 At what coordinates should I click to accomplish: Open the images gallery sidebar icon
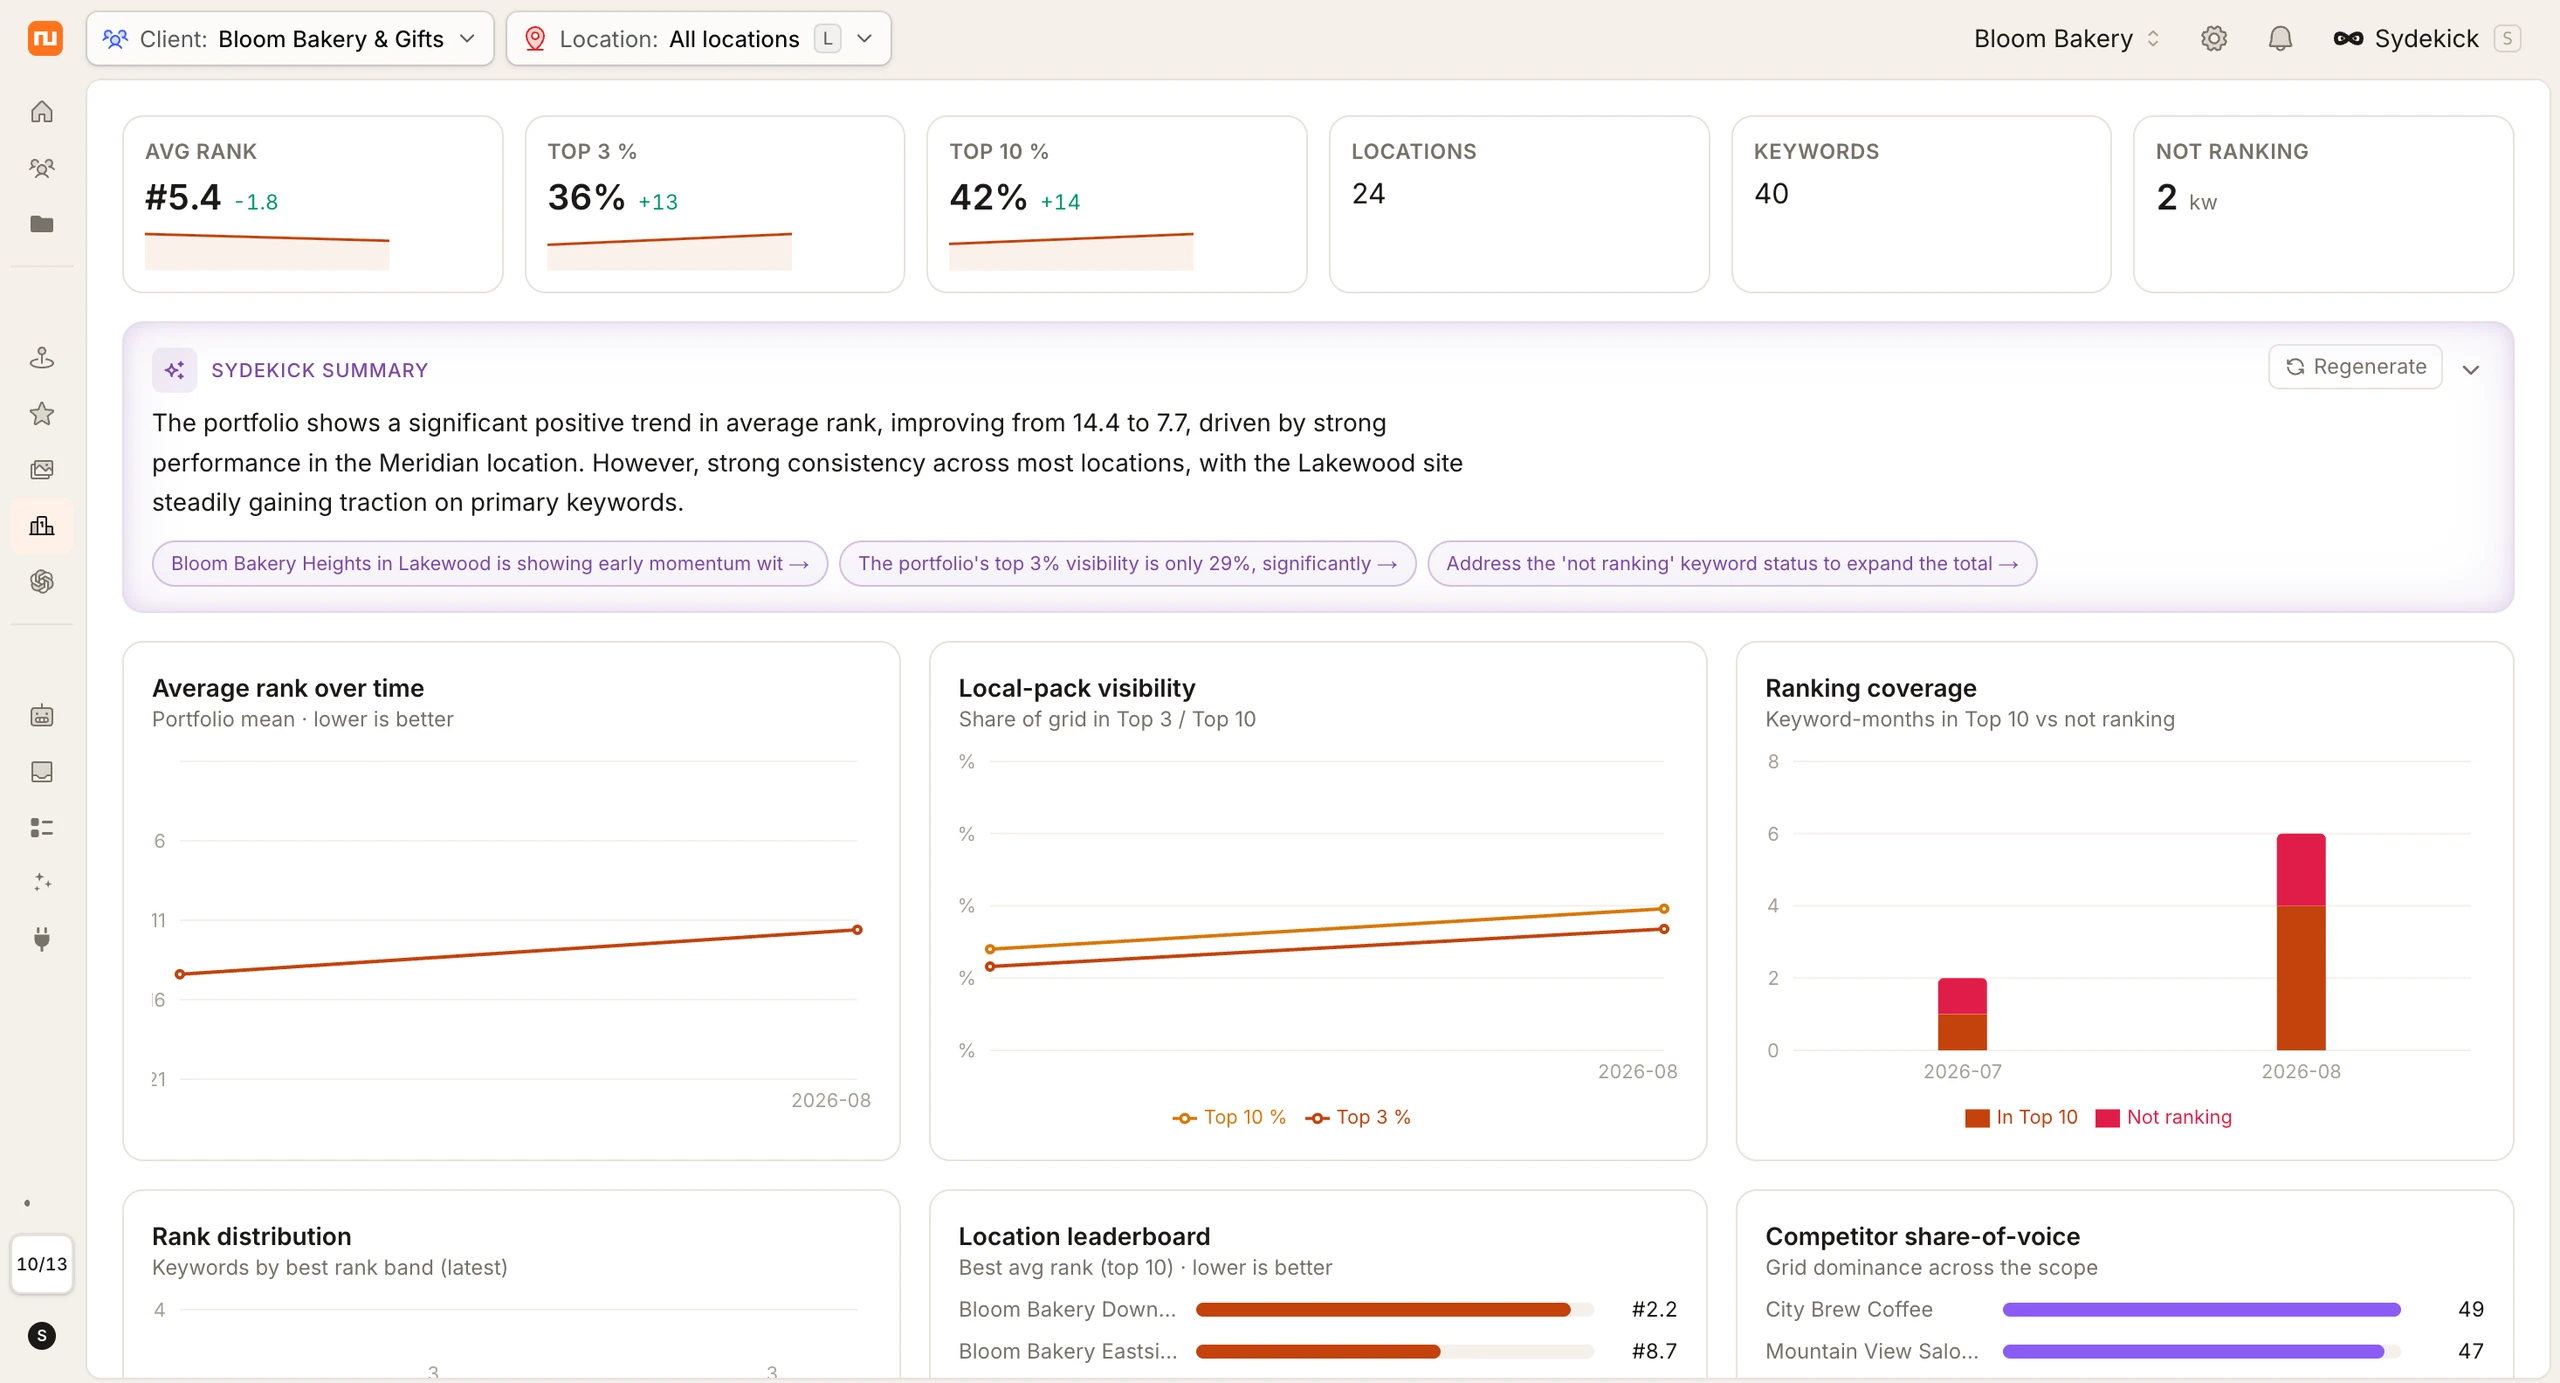click(x=42, y=469)
